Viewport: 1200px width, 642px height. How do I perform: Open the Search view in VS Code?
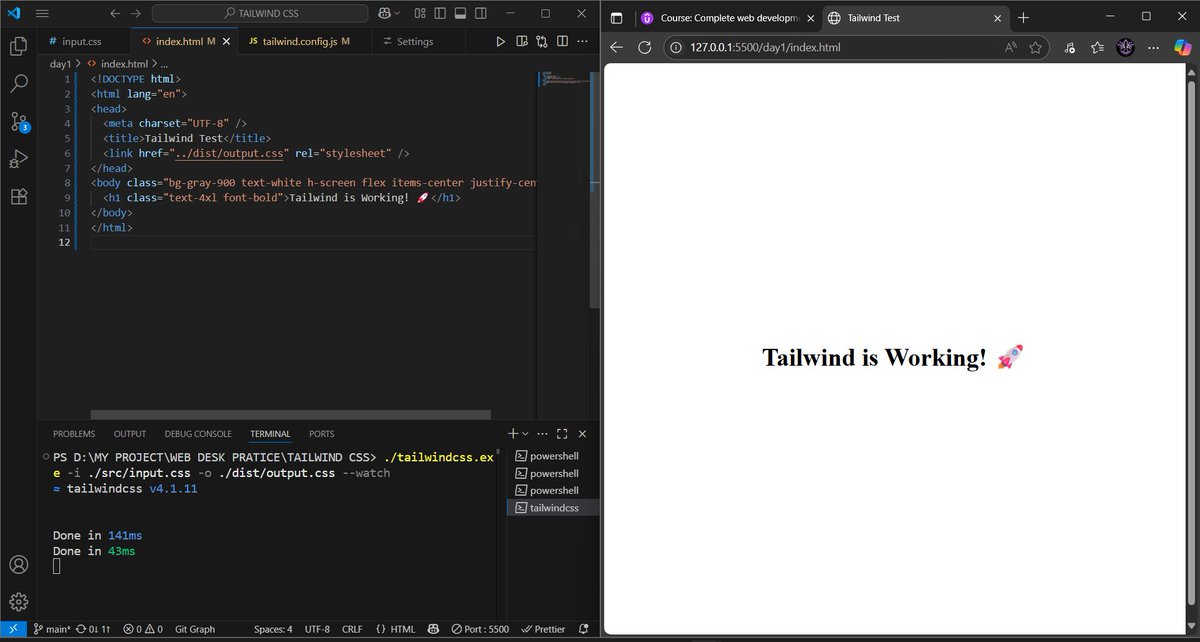[18, 84]
